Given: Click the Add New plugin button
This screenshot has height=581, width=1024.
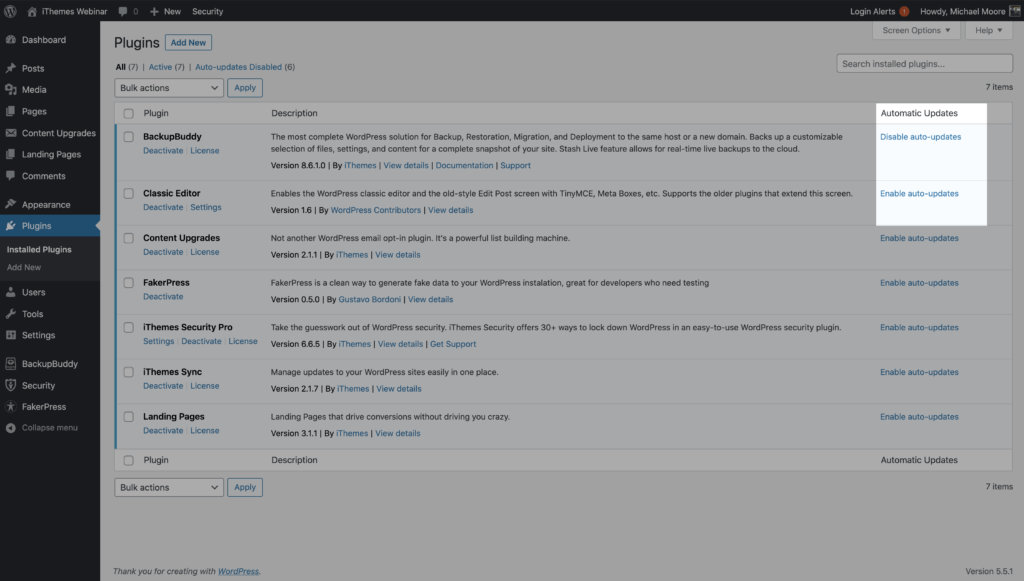Looking at the screenshot, I should (x=188, y=42).
